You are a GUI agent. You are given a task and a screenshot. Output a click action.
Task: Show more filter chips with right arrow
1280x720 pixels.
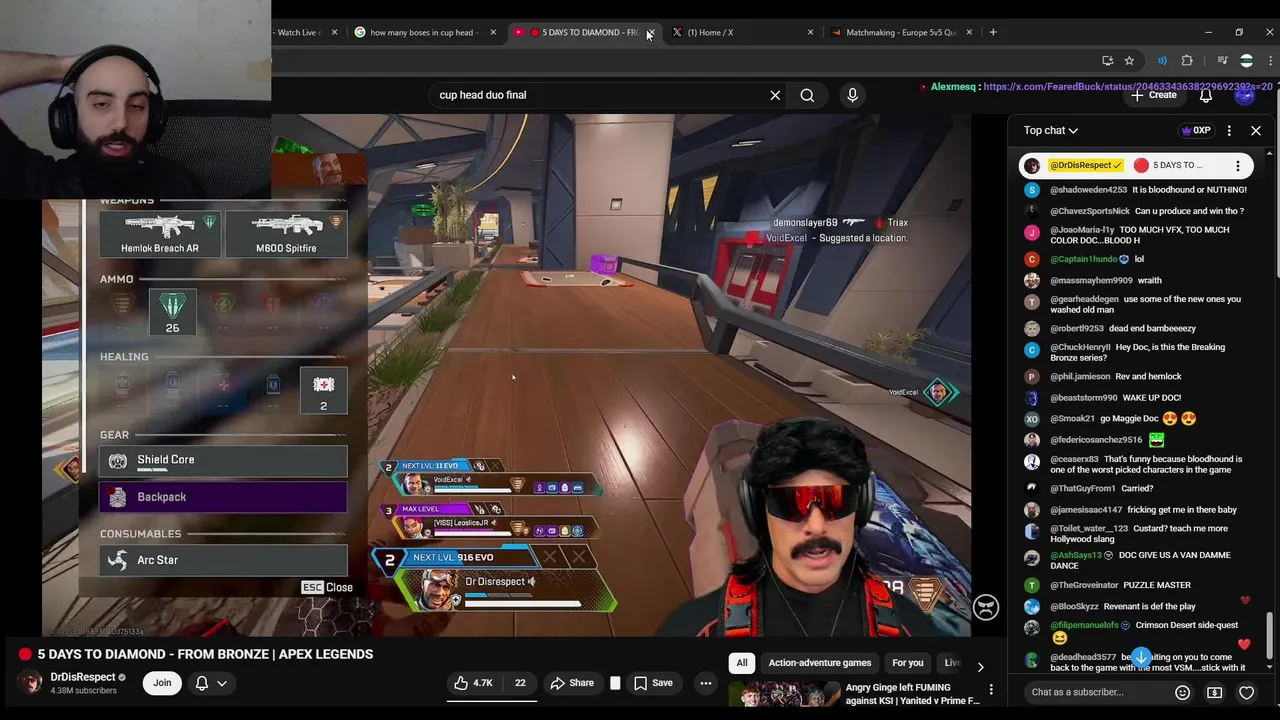pyautogui.click(x=980, y=667)
